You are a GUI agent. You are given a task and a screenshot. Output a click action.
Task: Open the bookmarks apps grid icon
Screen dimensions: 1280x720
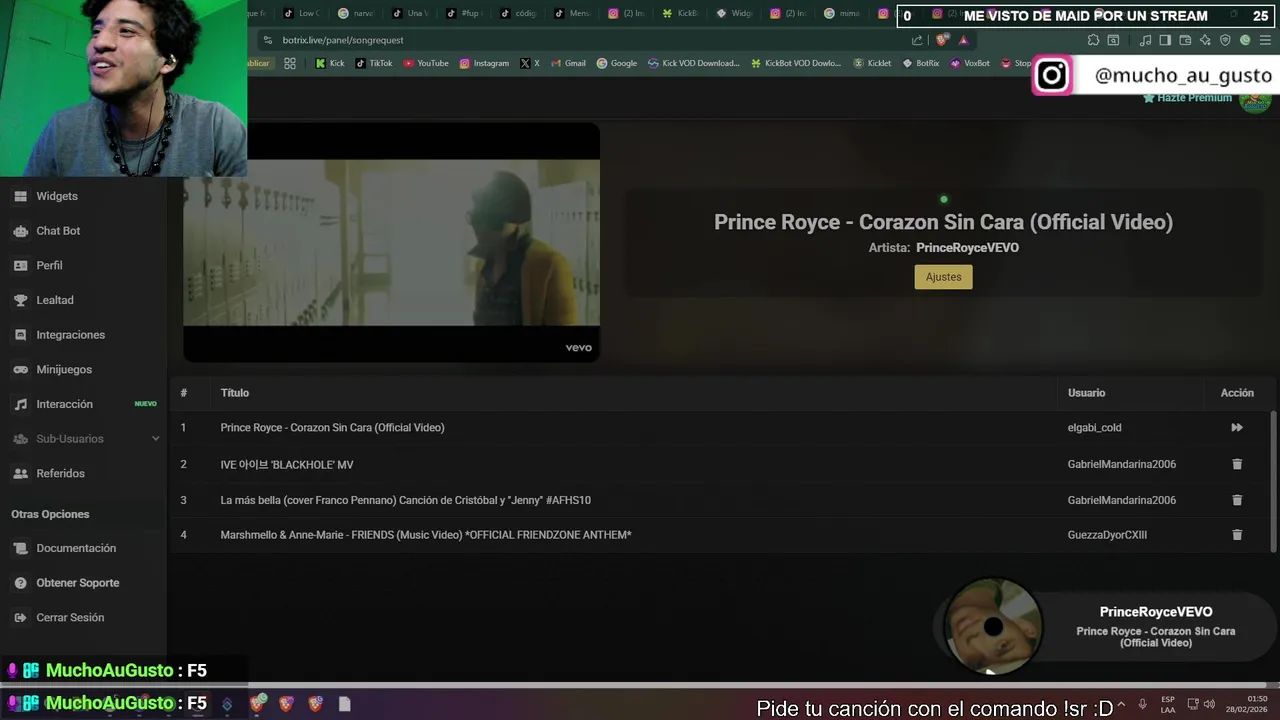pyautogui.click(x=290, y=63)
